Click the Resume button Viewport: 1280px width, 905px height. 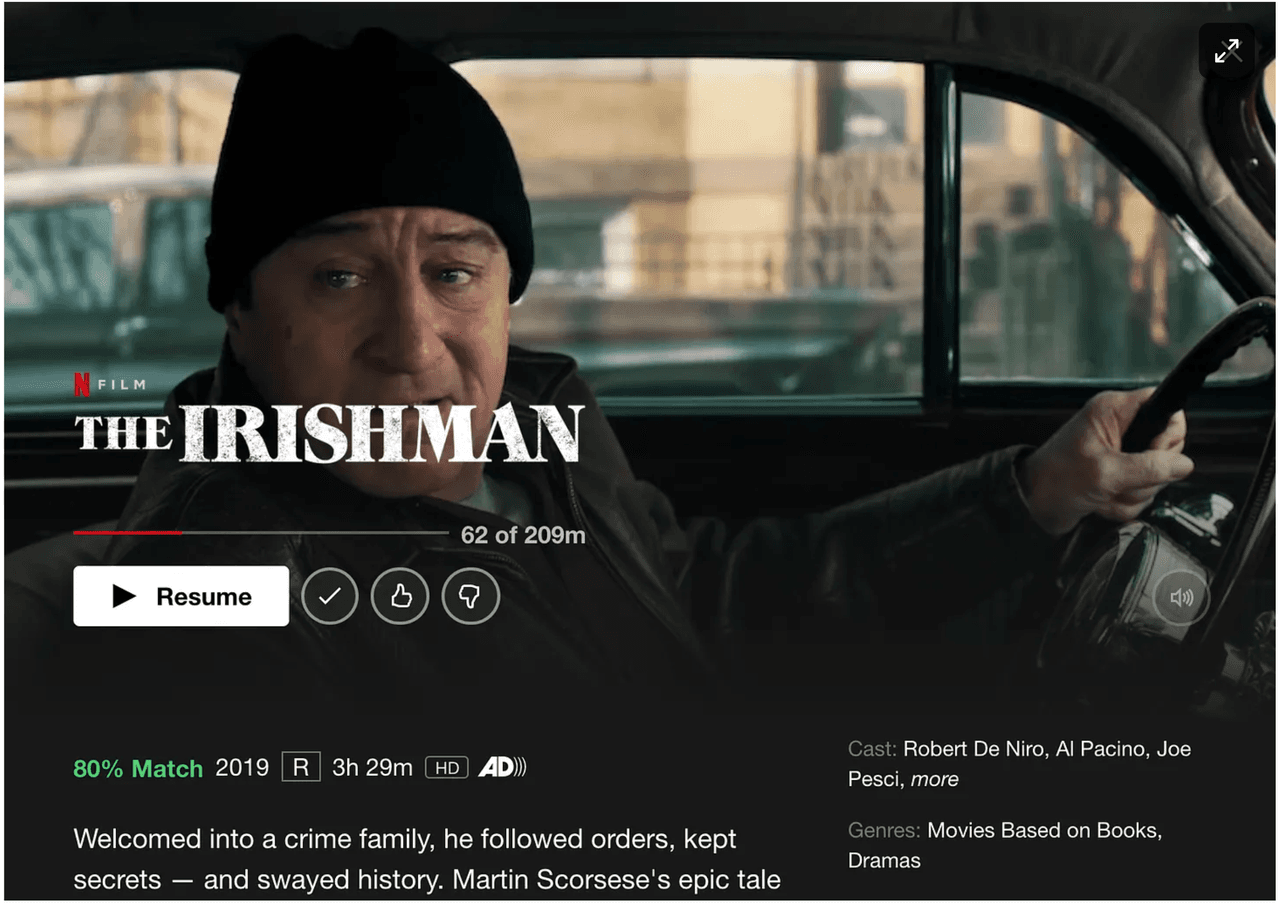pos(181,596)
